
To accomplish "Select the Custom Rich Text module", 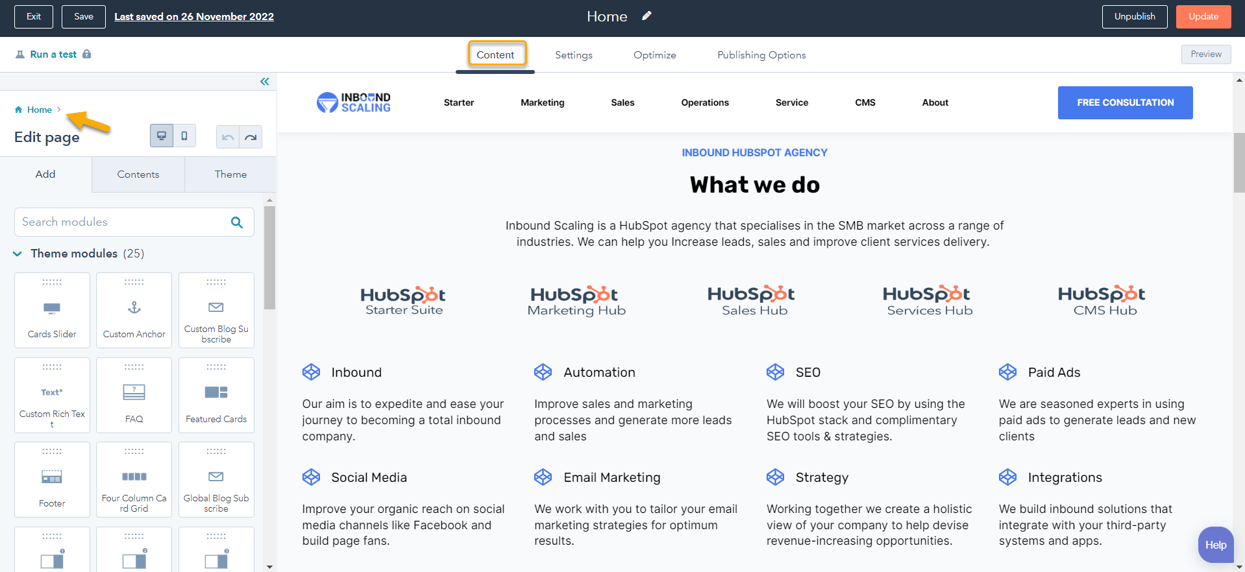I will point(52,395).
